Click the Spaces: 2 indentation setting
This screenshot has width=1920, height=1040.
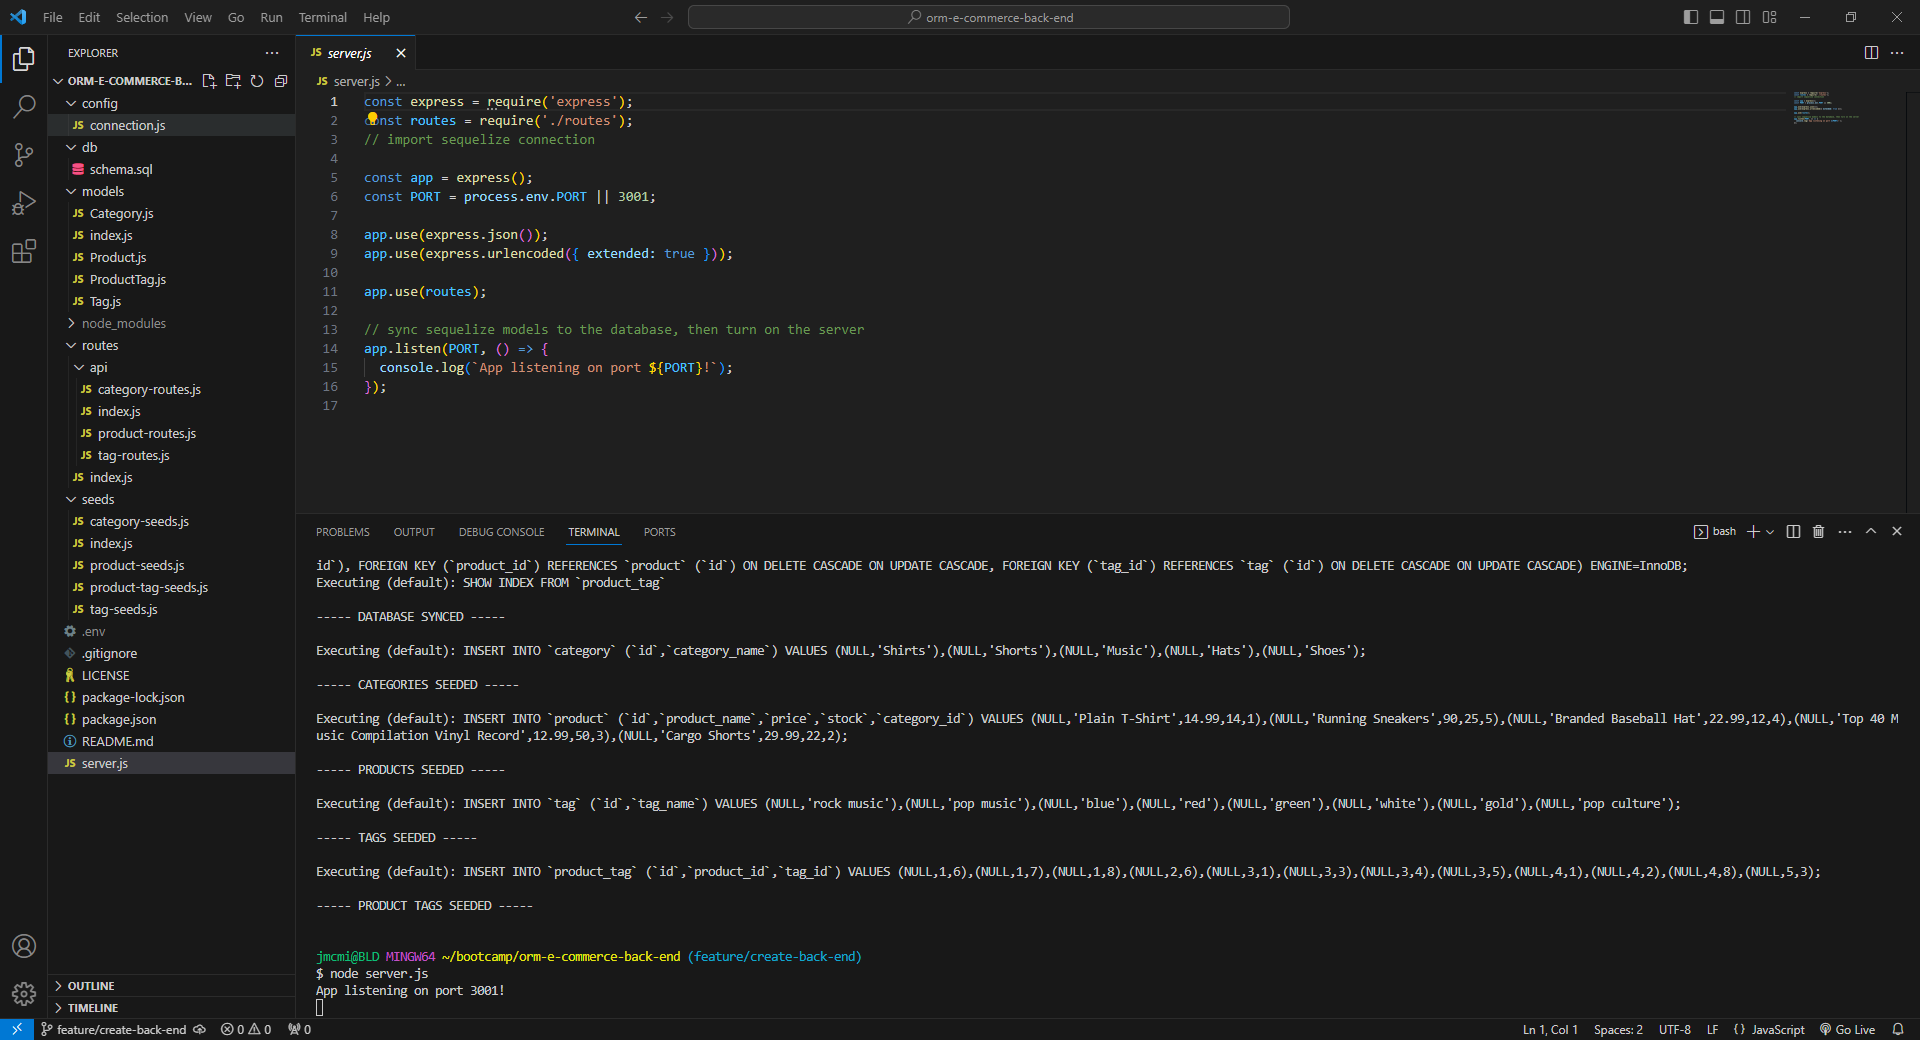pyautogui.click(x=1618, y=1030)
